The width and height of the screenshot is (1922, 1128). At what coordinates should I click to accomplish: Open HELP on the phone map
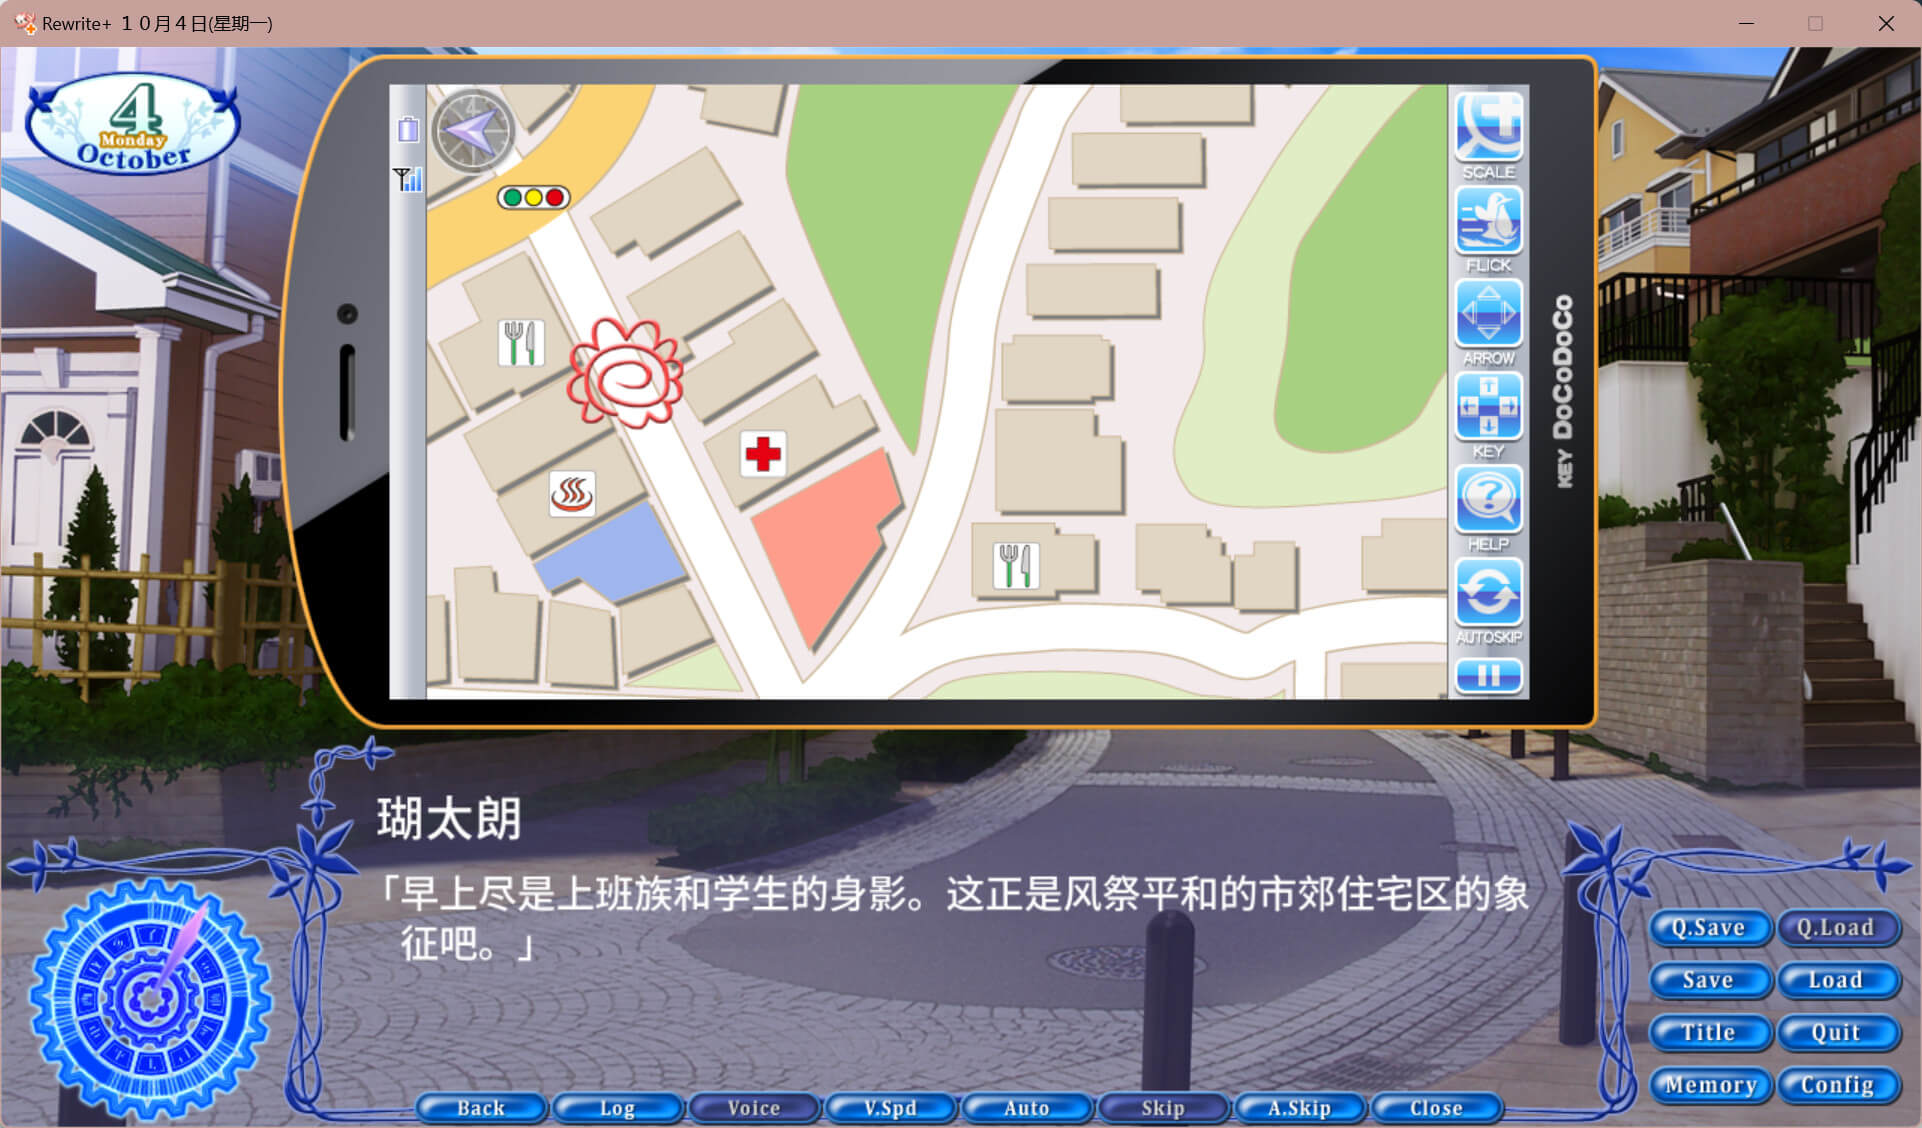1488,499
